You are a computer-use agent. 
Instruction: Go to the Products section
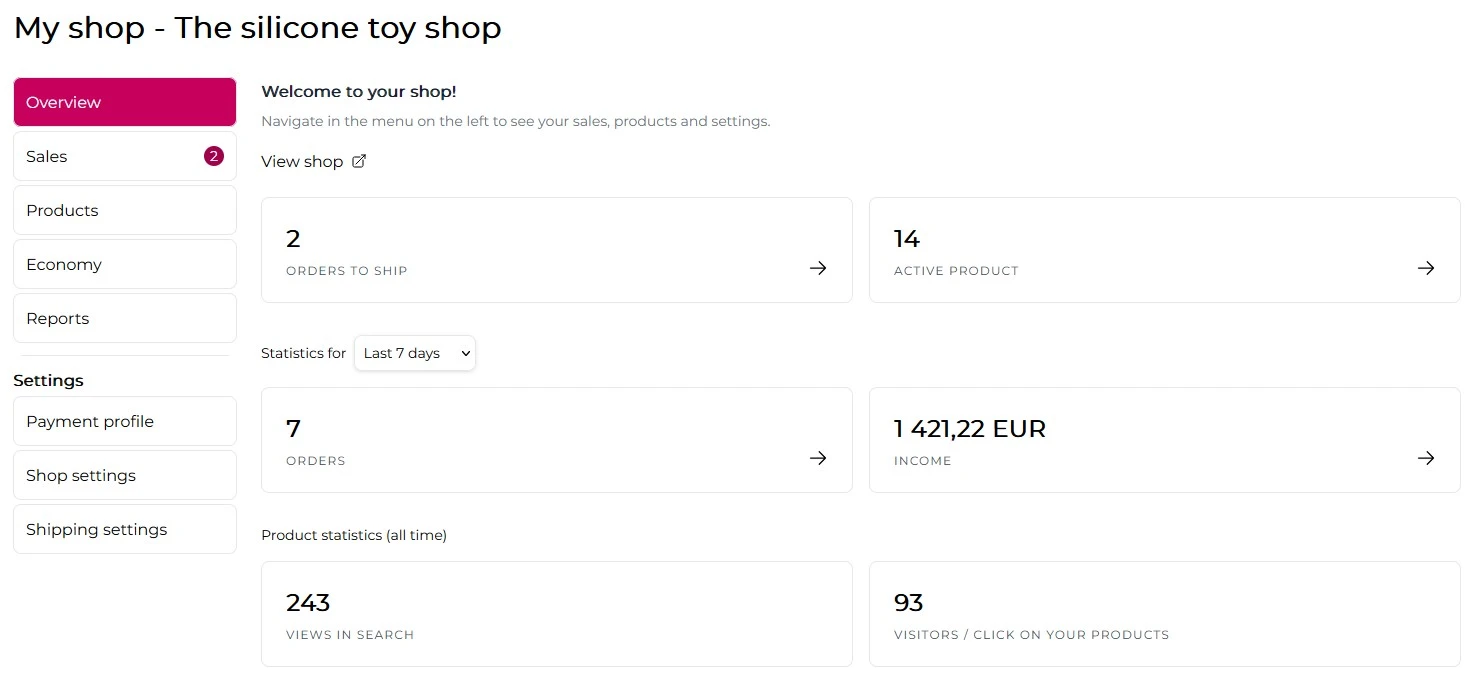(125, 210)
